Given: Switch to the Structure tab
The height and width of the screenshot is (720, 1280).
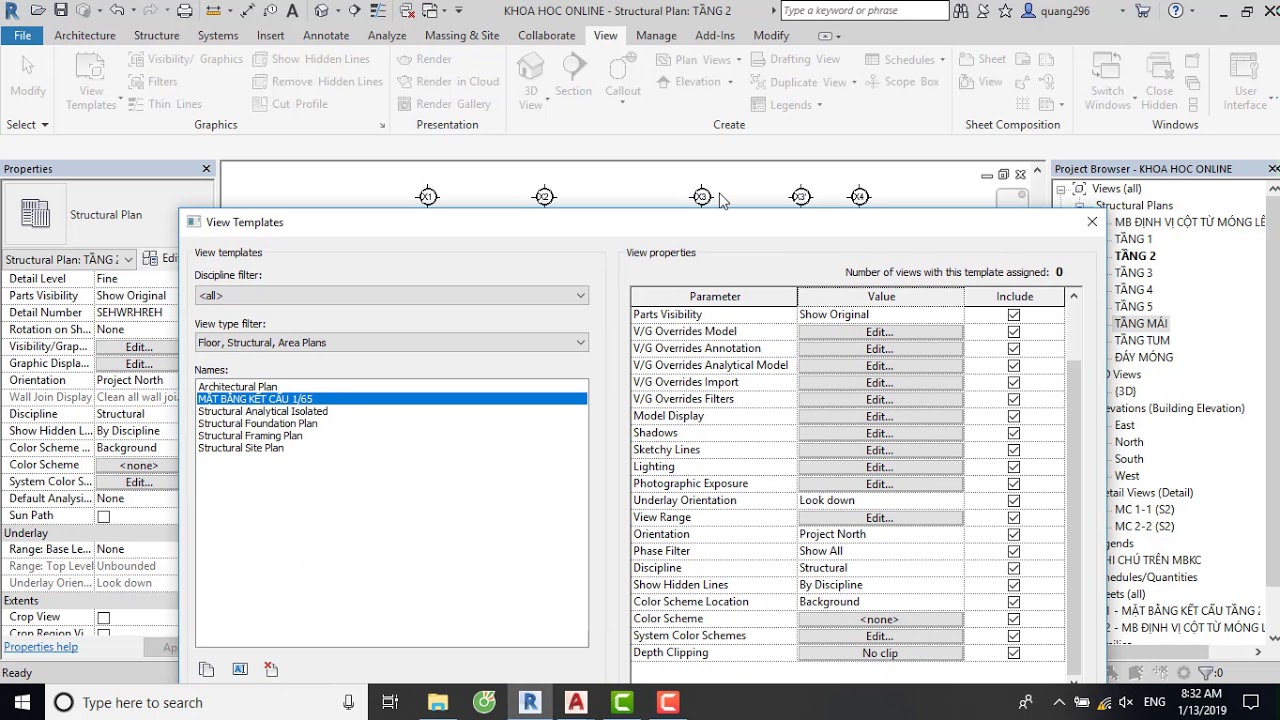Looking at the screenshot, I should click(157, 35).
